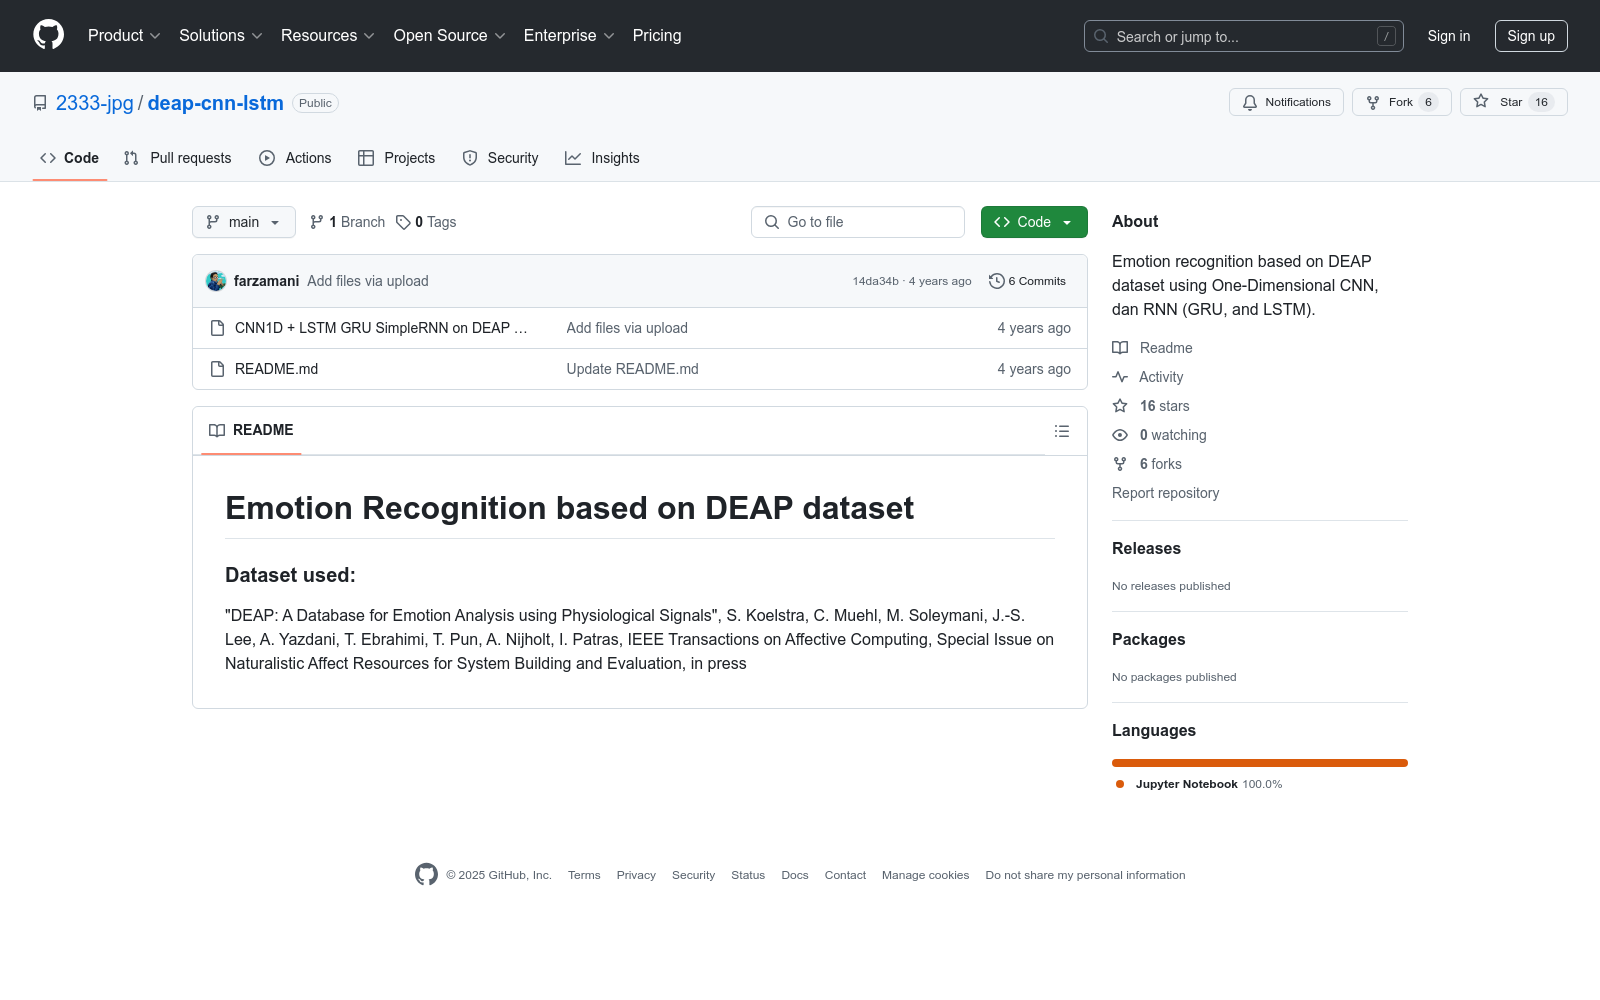Click the footer Manage cookies link
The height and width of the screenshot is (1000, 1600).
(926, 875)
